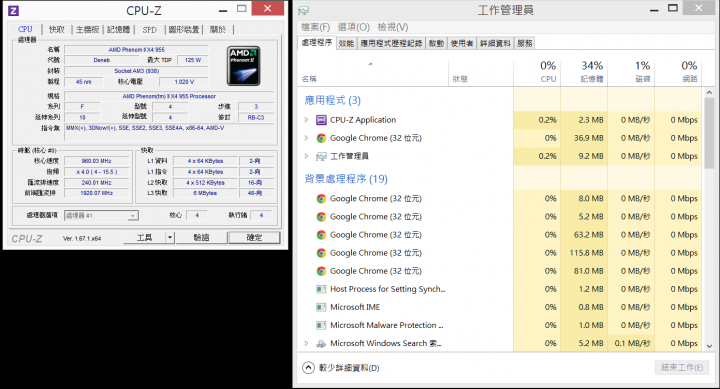Click the Chrome icon in the 8.0 MB row
This screenshot has height=389, width=720.
[321, 198]
